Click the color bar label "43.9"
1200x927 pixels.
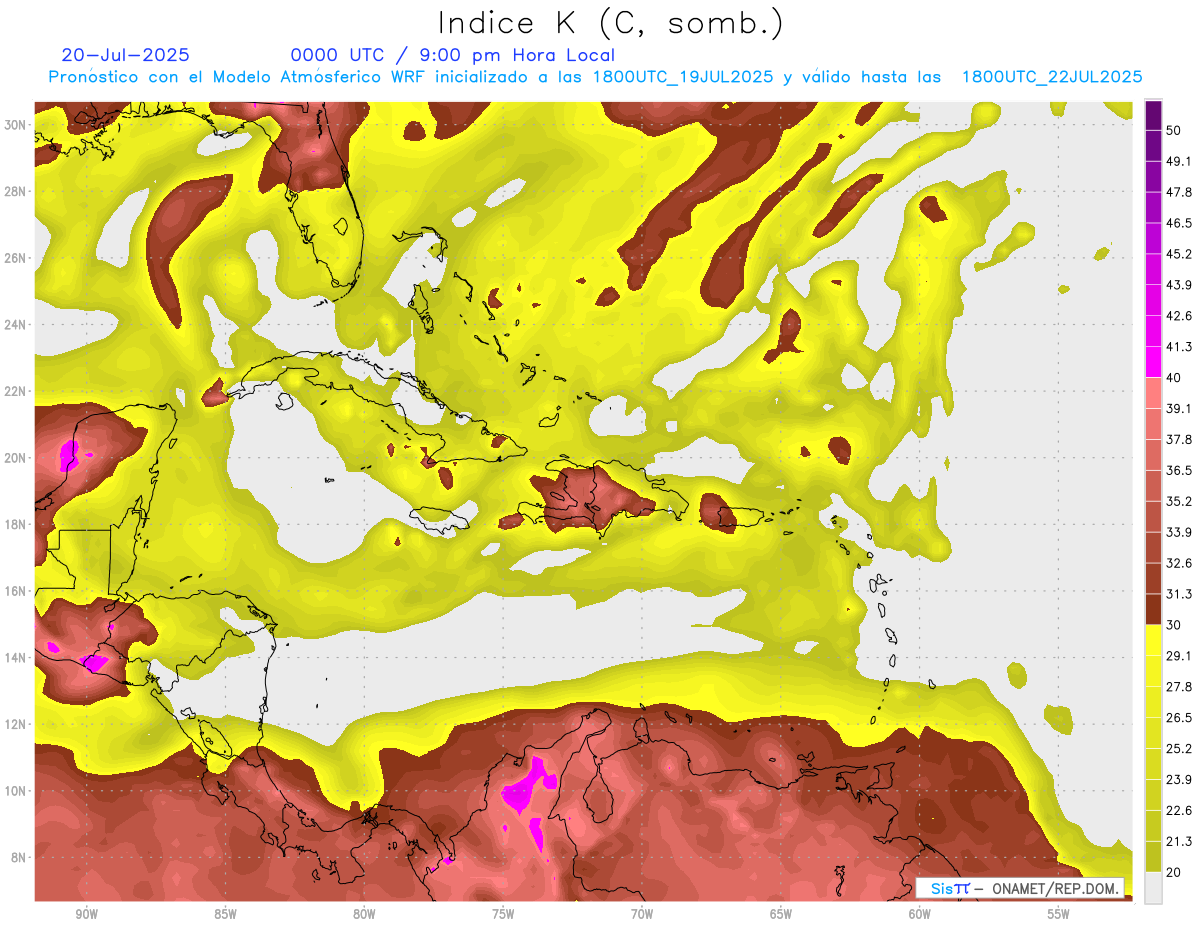1180,285
